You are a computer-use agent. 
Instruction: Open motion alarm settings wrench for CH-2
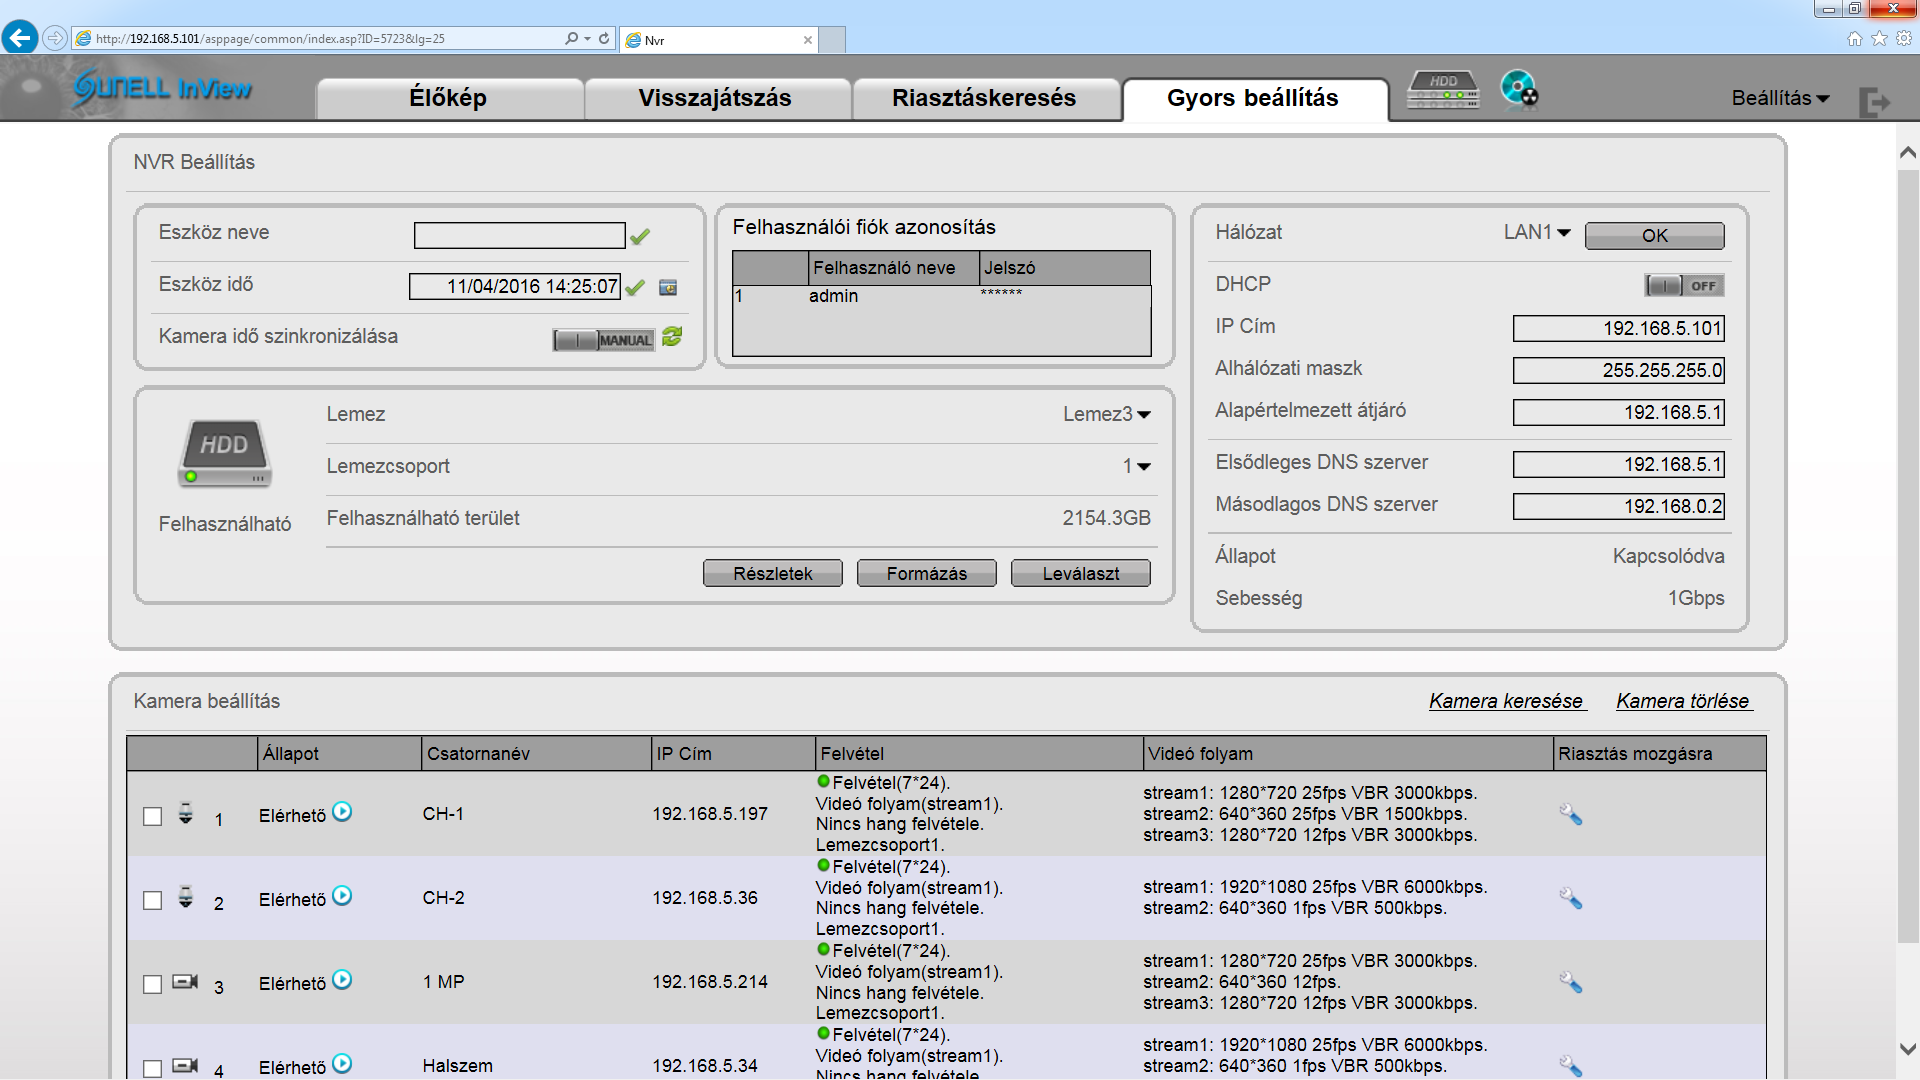pyautogui.click(x=1570, y=899)
